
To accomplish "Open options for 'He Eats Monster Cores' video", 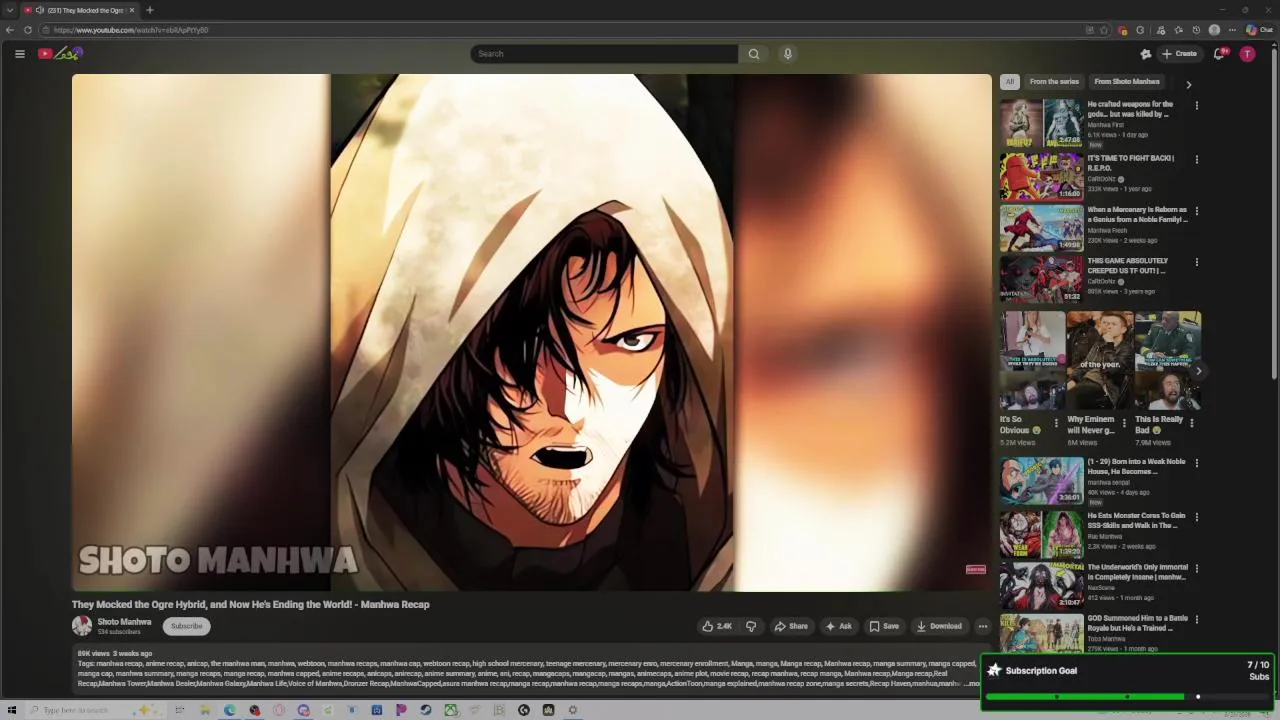I will click(1196, 517).
